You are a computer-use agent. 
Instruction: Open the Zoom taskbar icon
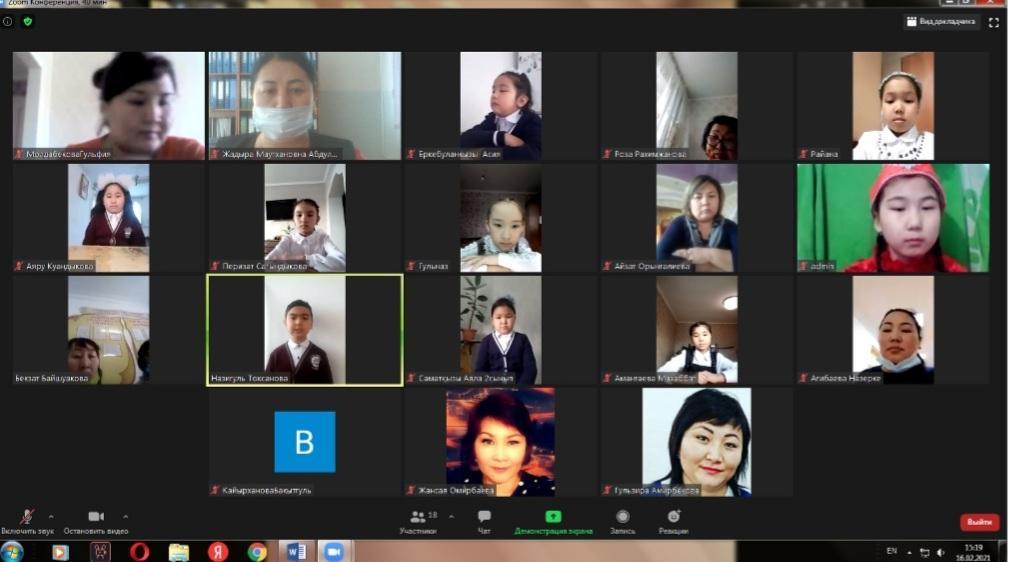point(334,552)
